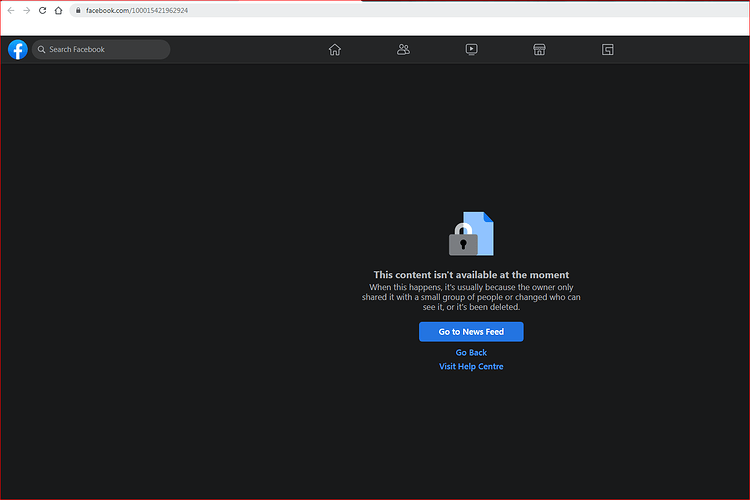Click the browser back arrow

(11, 10)
